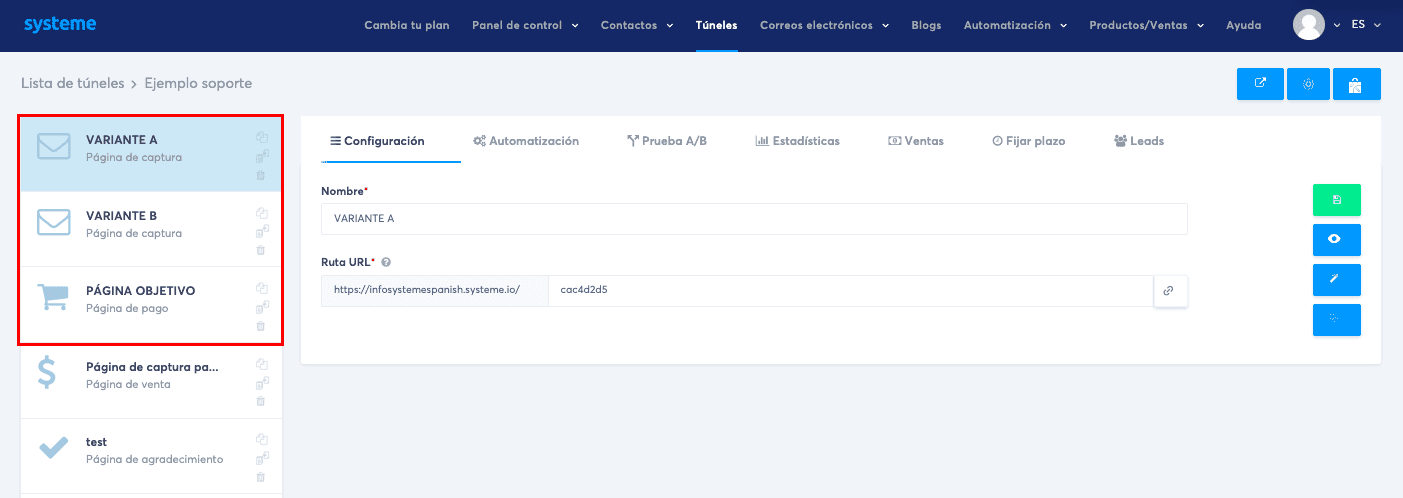The image size is (1403, 498).
Task: Click Cambia tu plan link
Action: click(407, 25)
